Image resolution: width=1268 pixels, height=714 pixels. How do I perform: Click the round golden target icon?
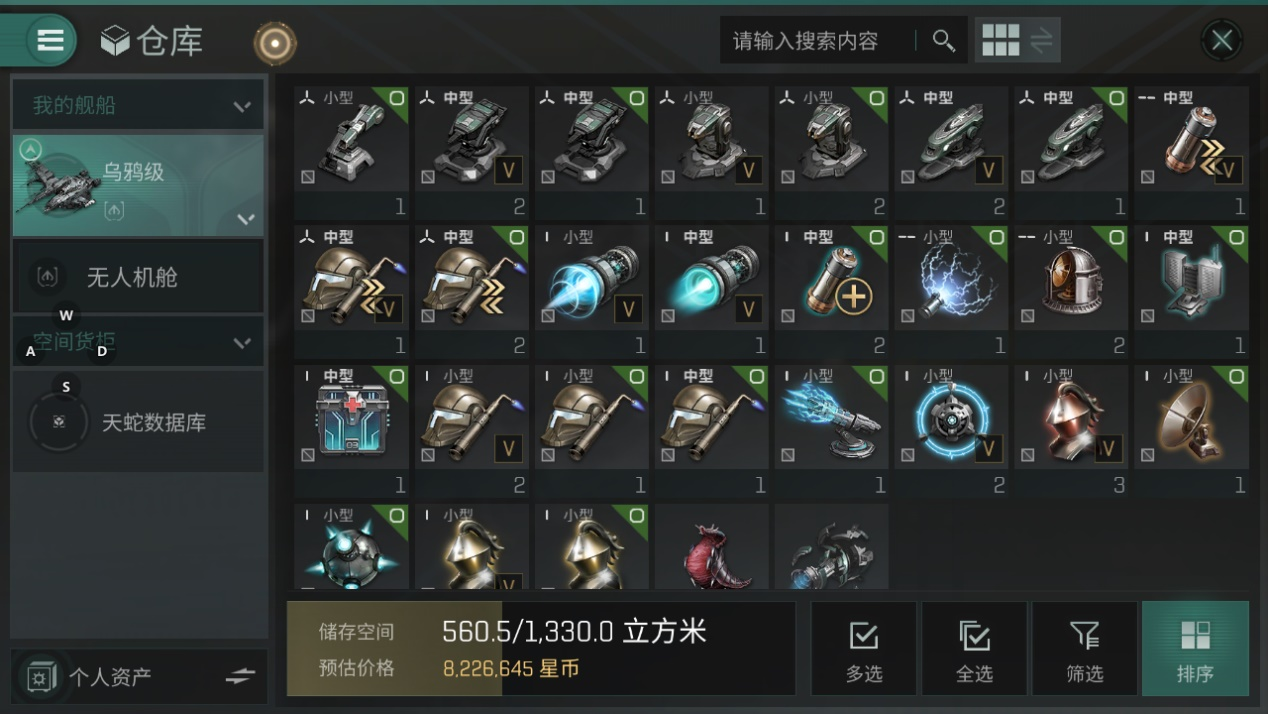(275, 42)
